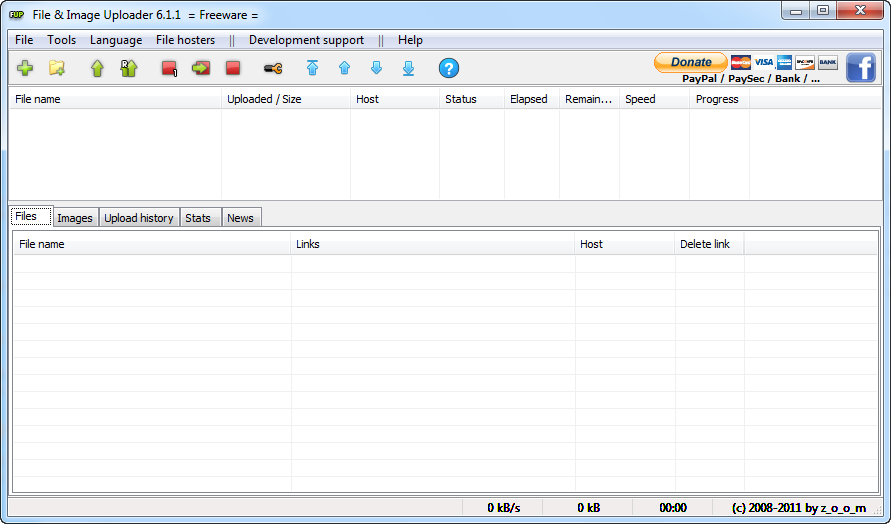891x524 pixels.
Task: Move item to top of queue arrow
Action: coord(312,68)
